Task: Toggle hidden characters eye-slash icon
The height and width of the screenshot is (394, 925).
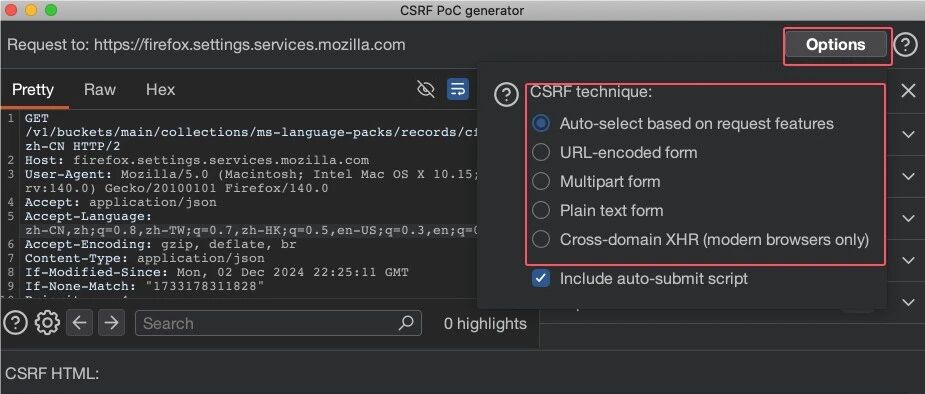Action: pos(425,89)
